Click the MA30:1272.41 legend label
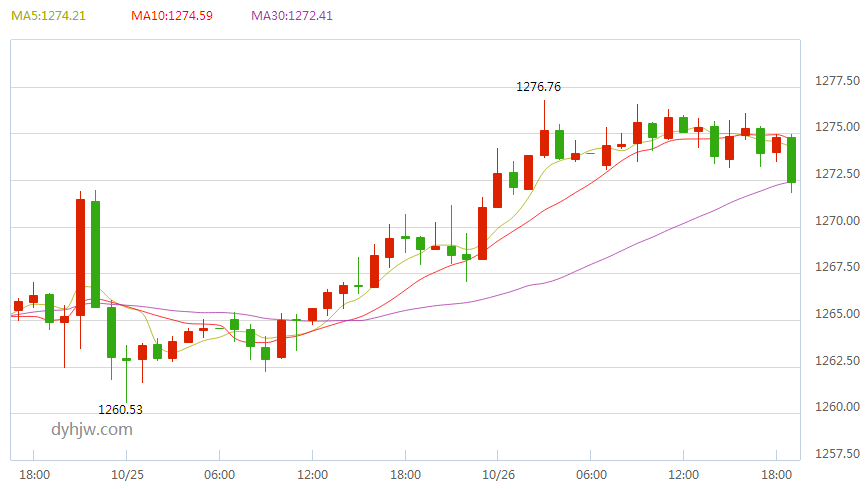This screenshot has width=867, height=489. (292, 16)
